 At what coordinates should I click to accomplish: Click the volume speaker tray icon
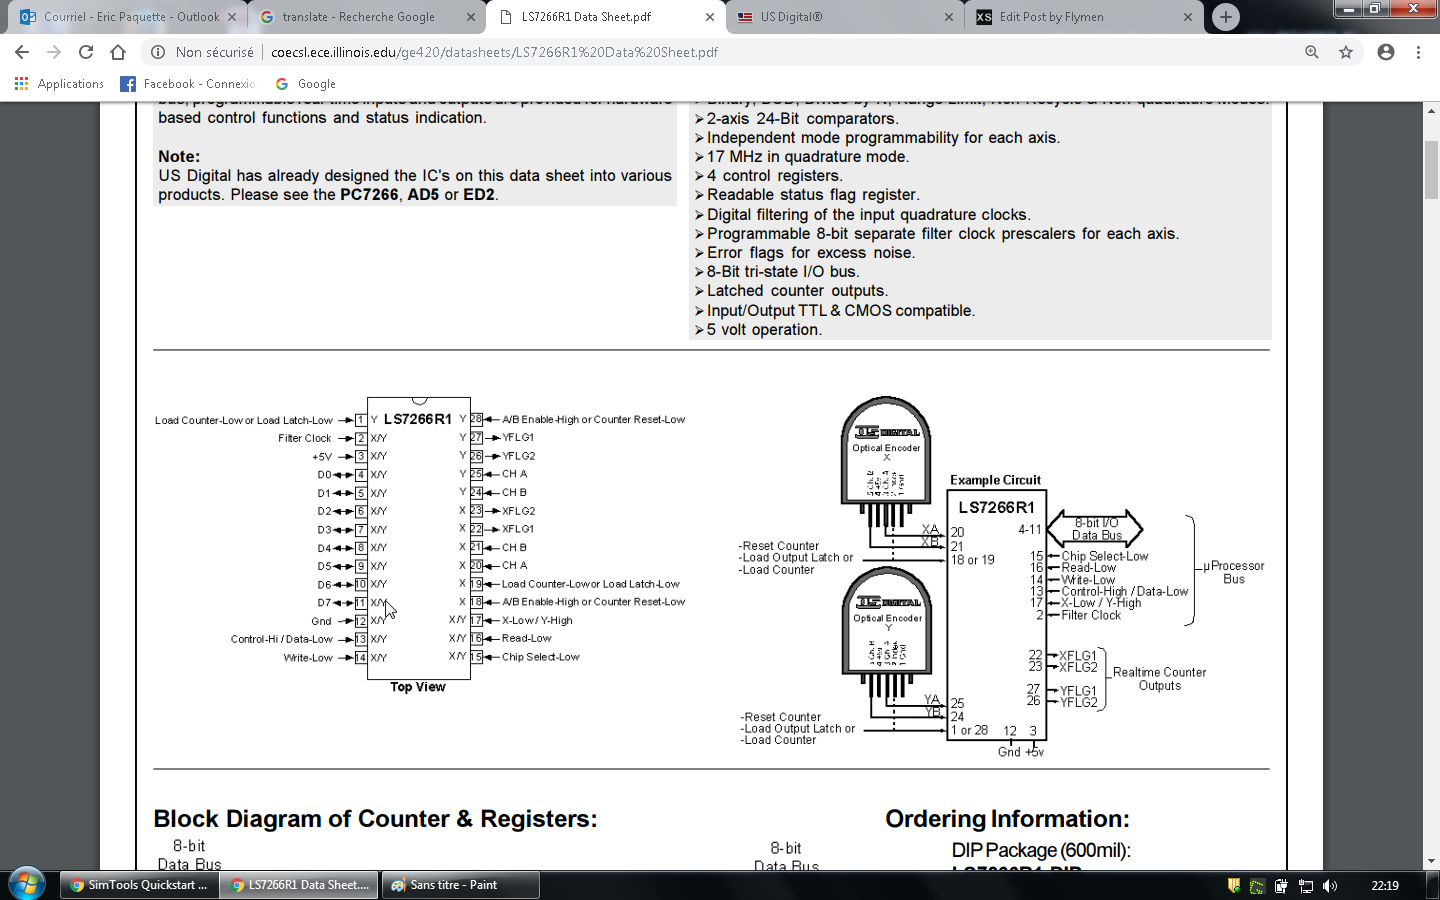1330,886
